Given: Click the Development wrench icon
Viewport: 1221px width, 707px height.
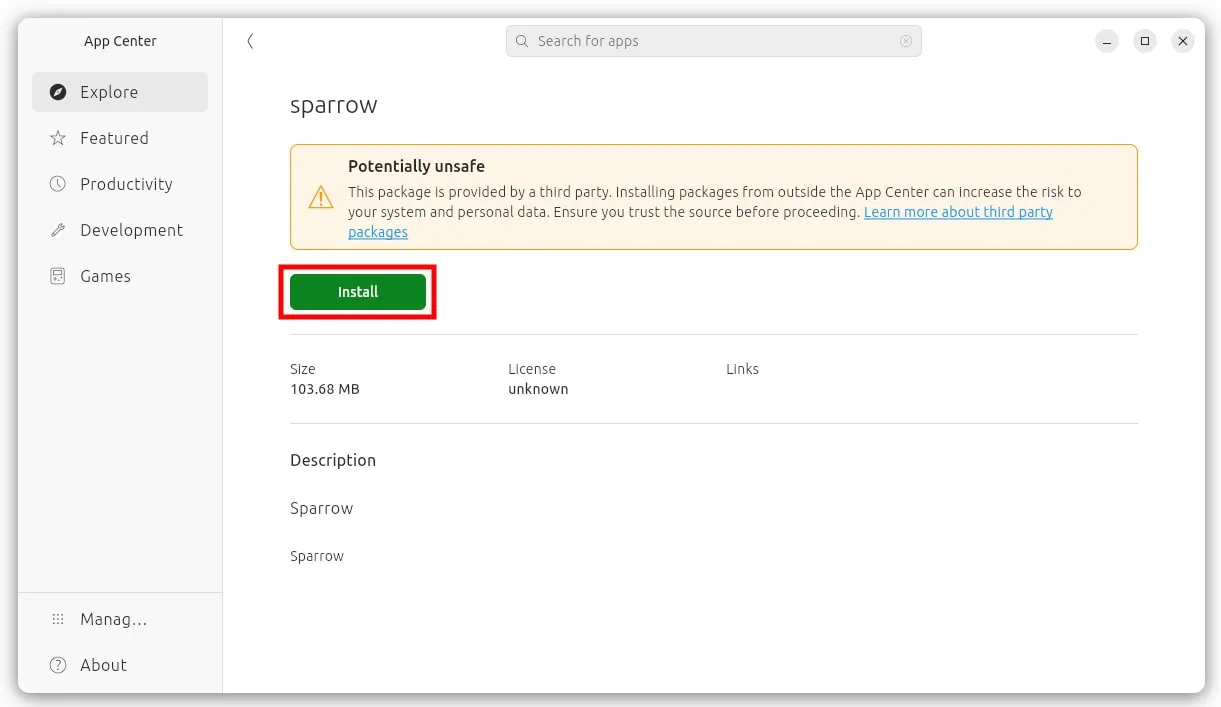Looking at the screenshot, I should click(58, 230).
